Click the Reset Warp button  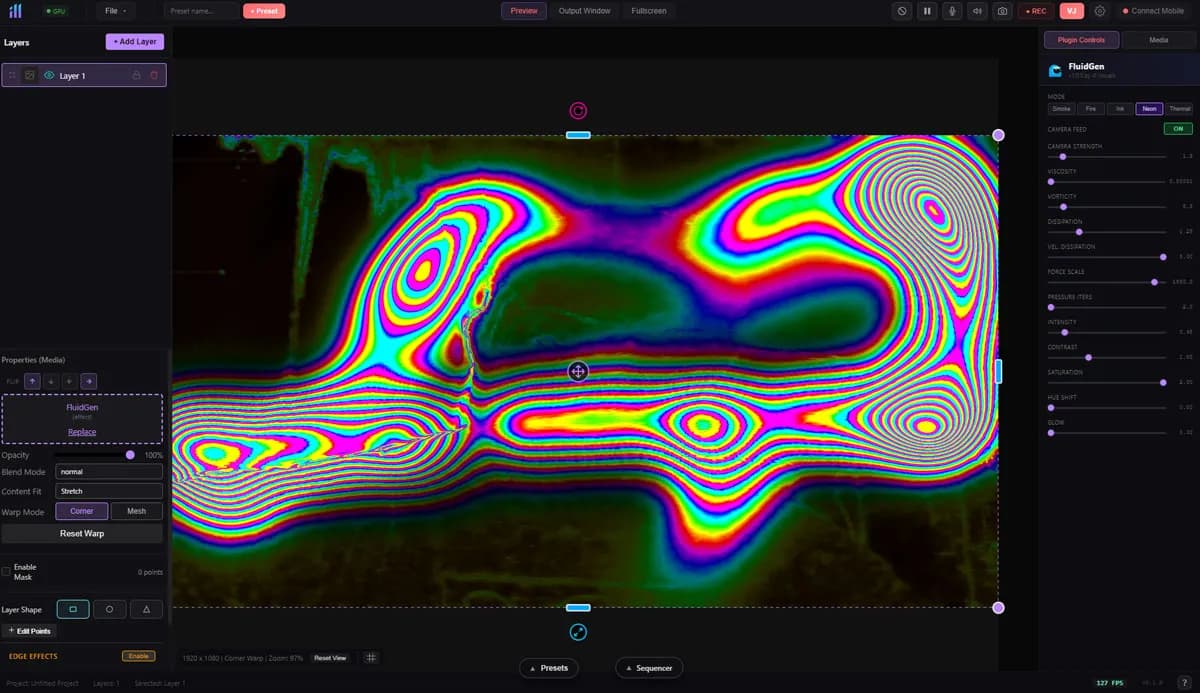point(82,533)
